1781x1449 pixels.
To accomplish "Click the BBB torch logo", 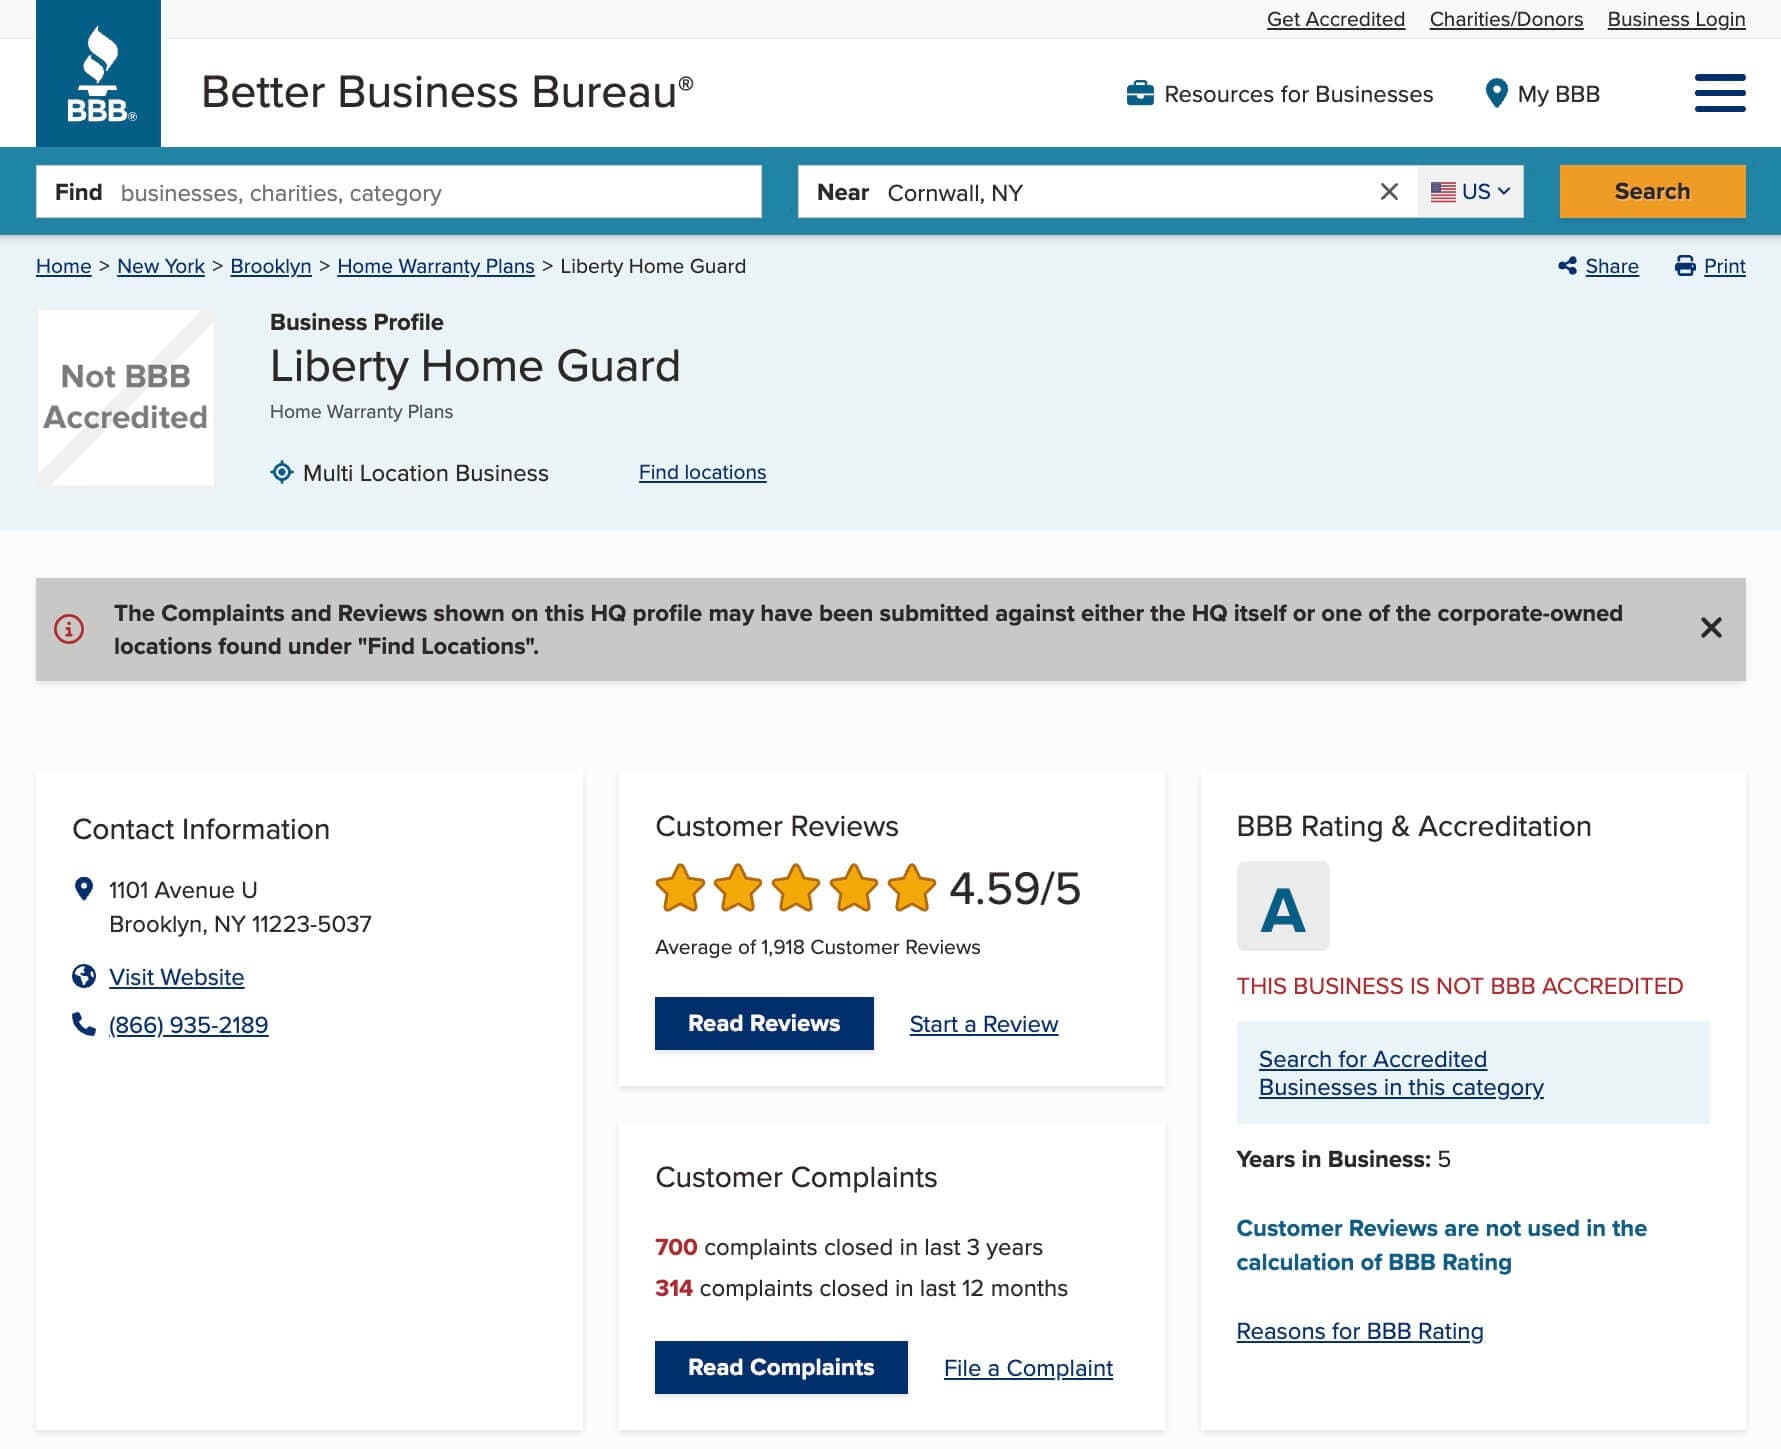I will tap(98, 74).
